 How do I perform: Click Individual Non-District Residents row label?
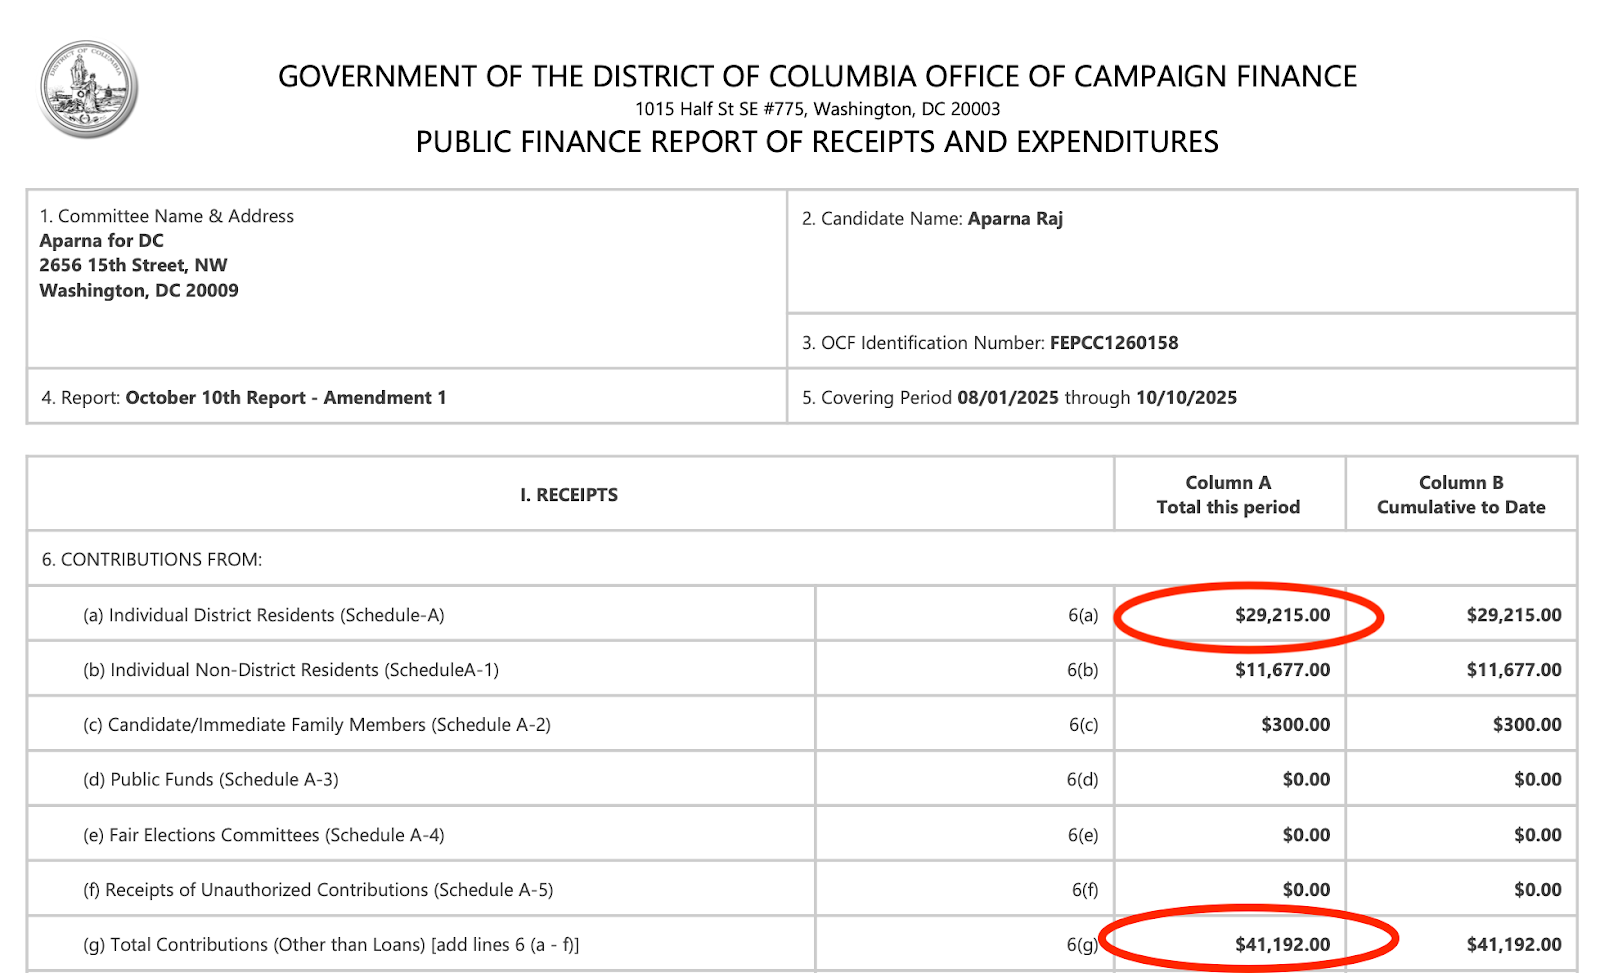coord(291,670)
